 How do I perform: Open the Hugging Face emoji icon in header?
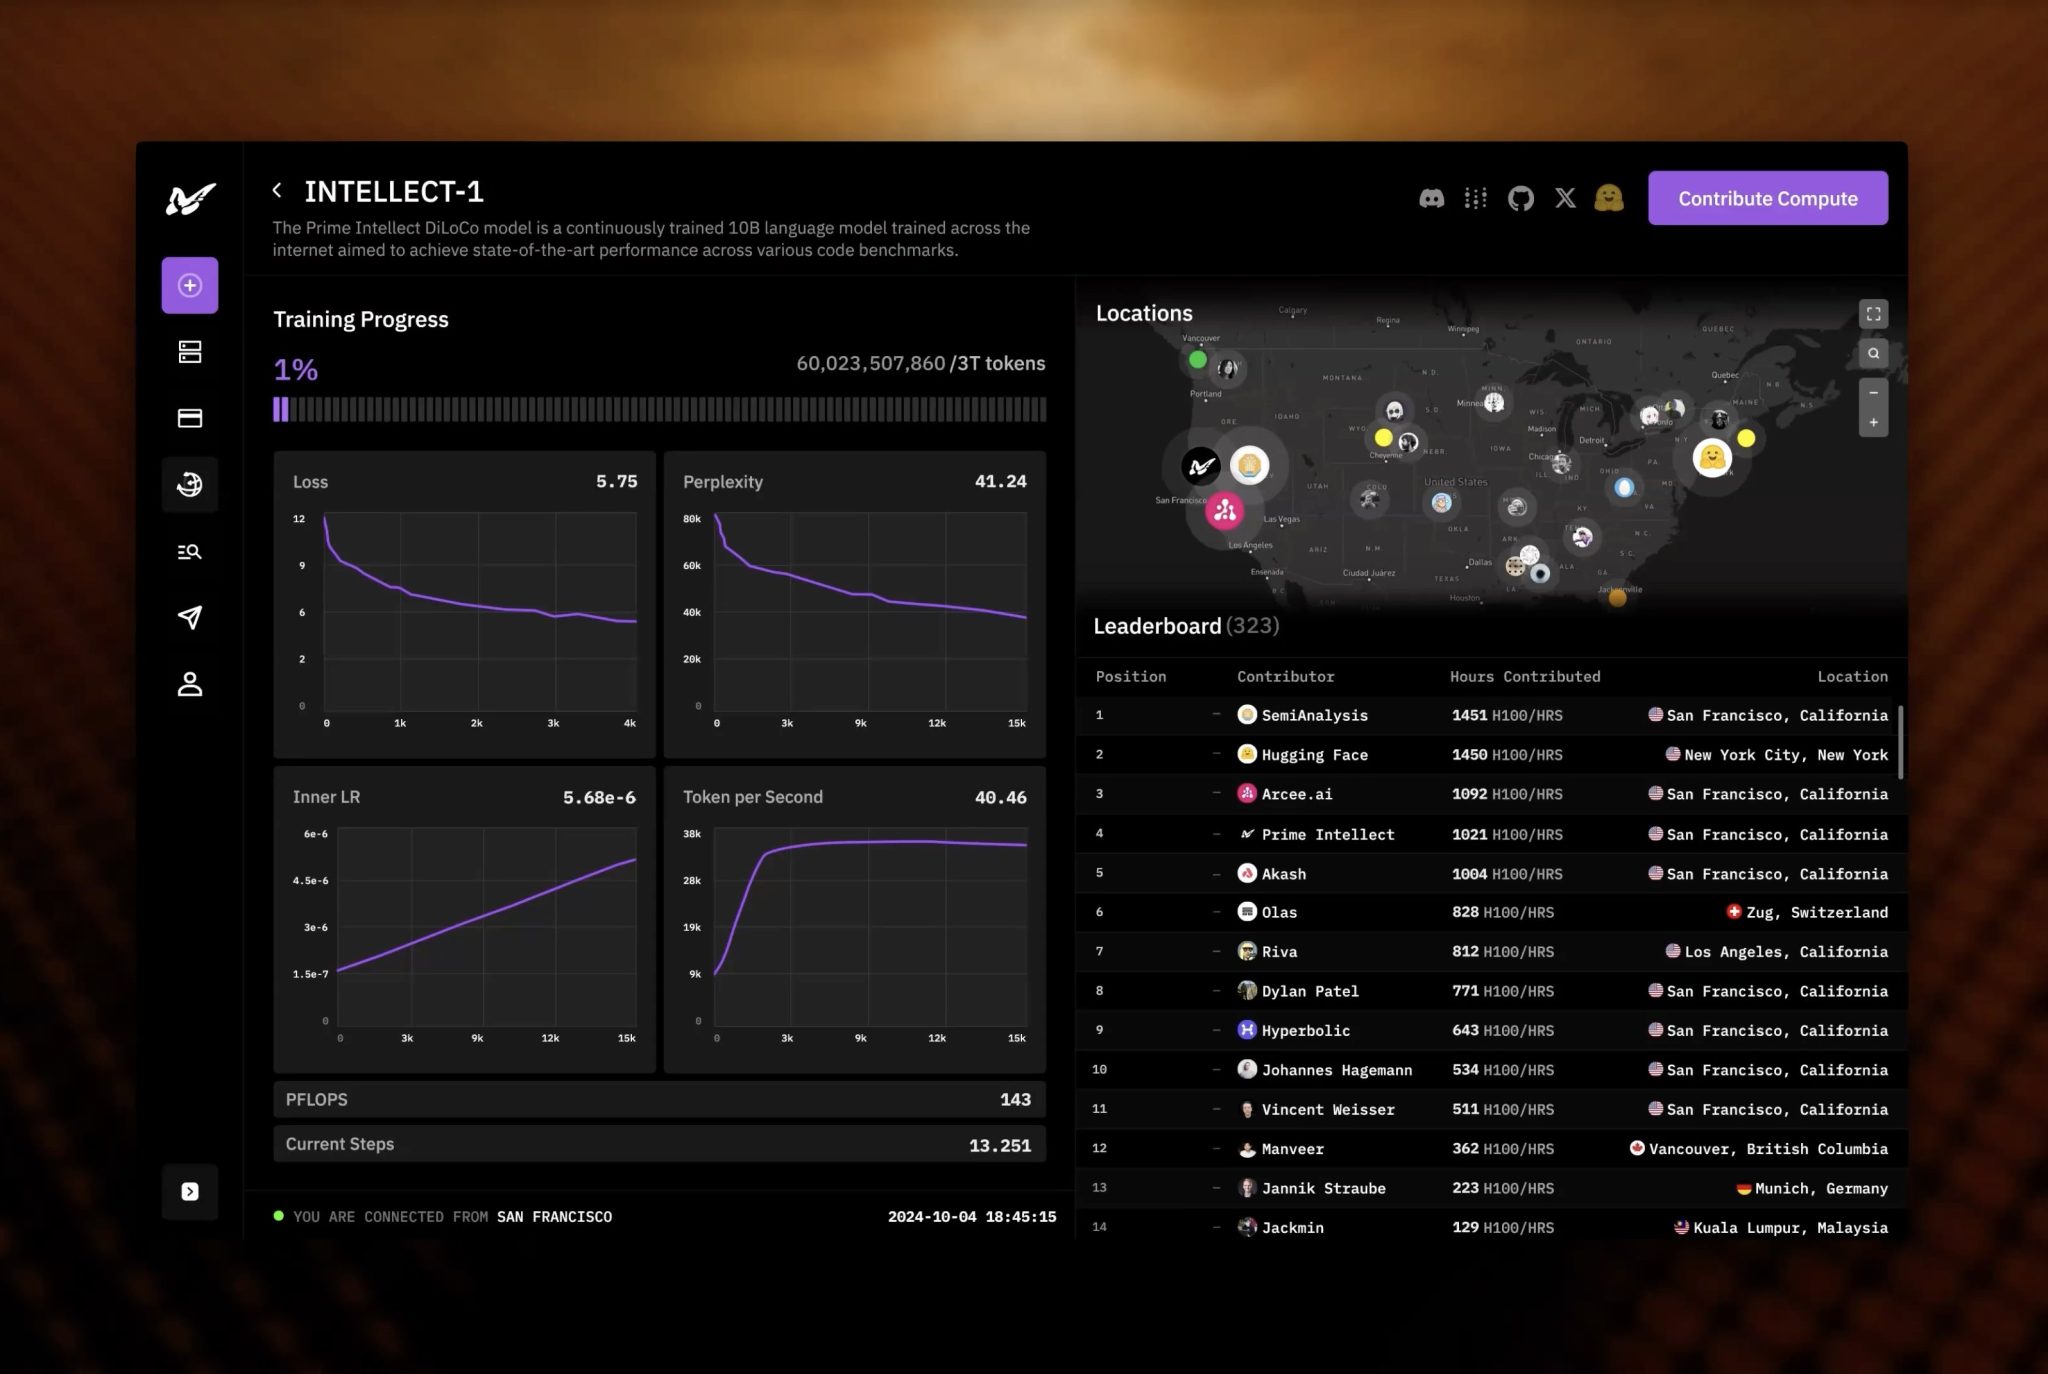click(x=1609, y=198)
